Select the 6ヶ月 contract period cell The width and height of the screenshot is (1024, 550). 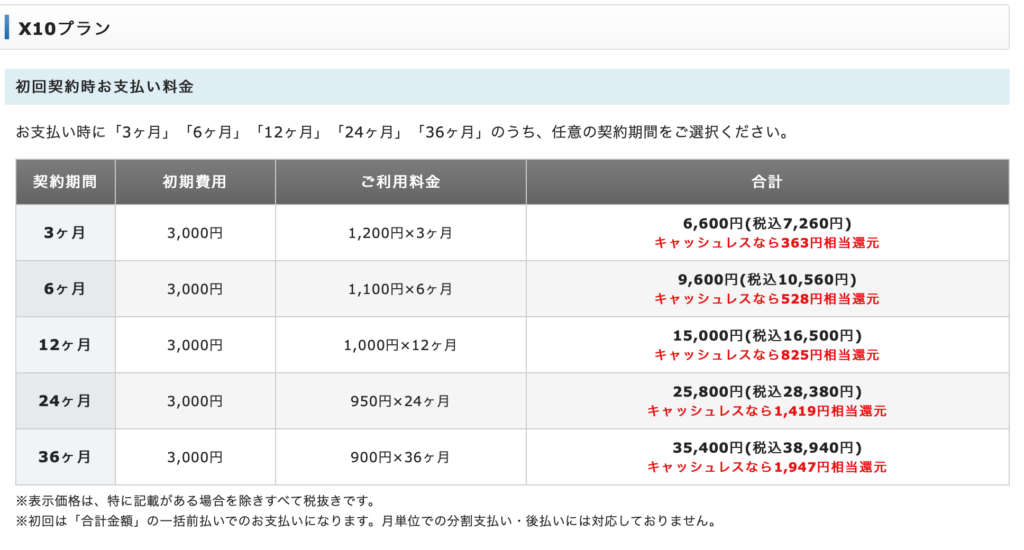[x=65, y=289]
